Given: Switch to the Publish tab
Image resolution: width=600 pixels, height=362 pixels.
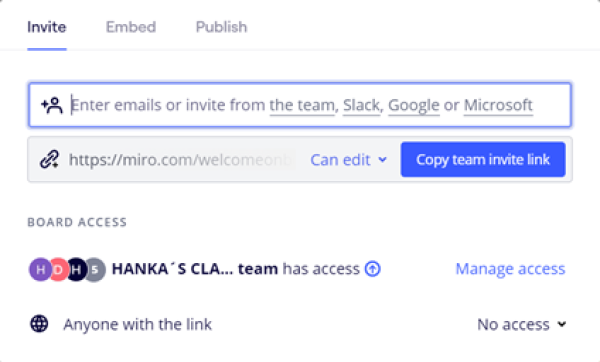Looking at the screenshot, I should pyautogui.click(x=221, y=27).
